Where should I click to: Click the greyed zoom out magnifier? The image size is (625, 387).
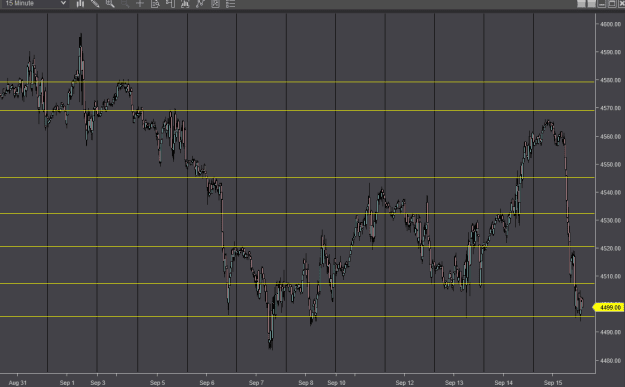tap(125, 4)
